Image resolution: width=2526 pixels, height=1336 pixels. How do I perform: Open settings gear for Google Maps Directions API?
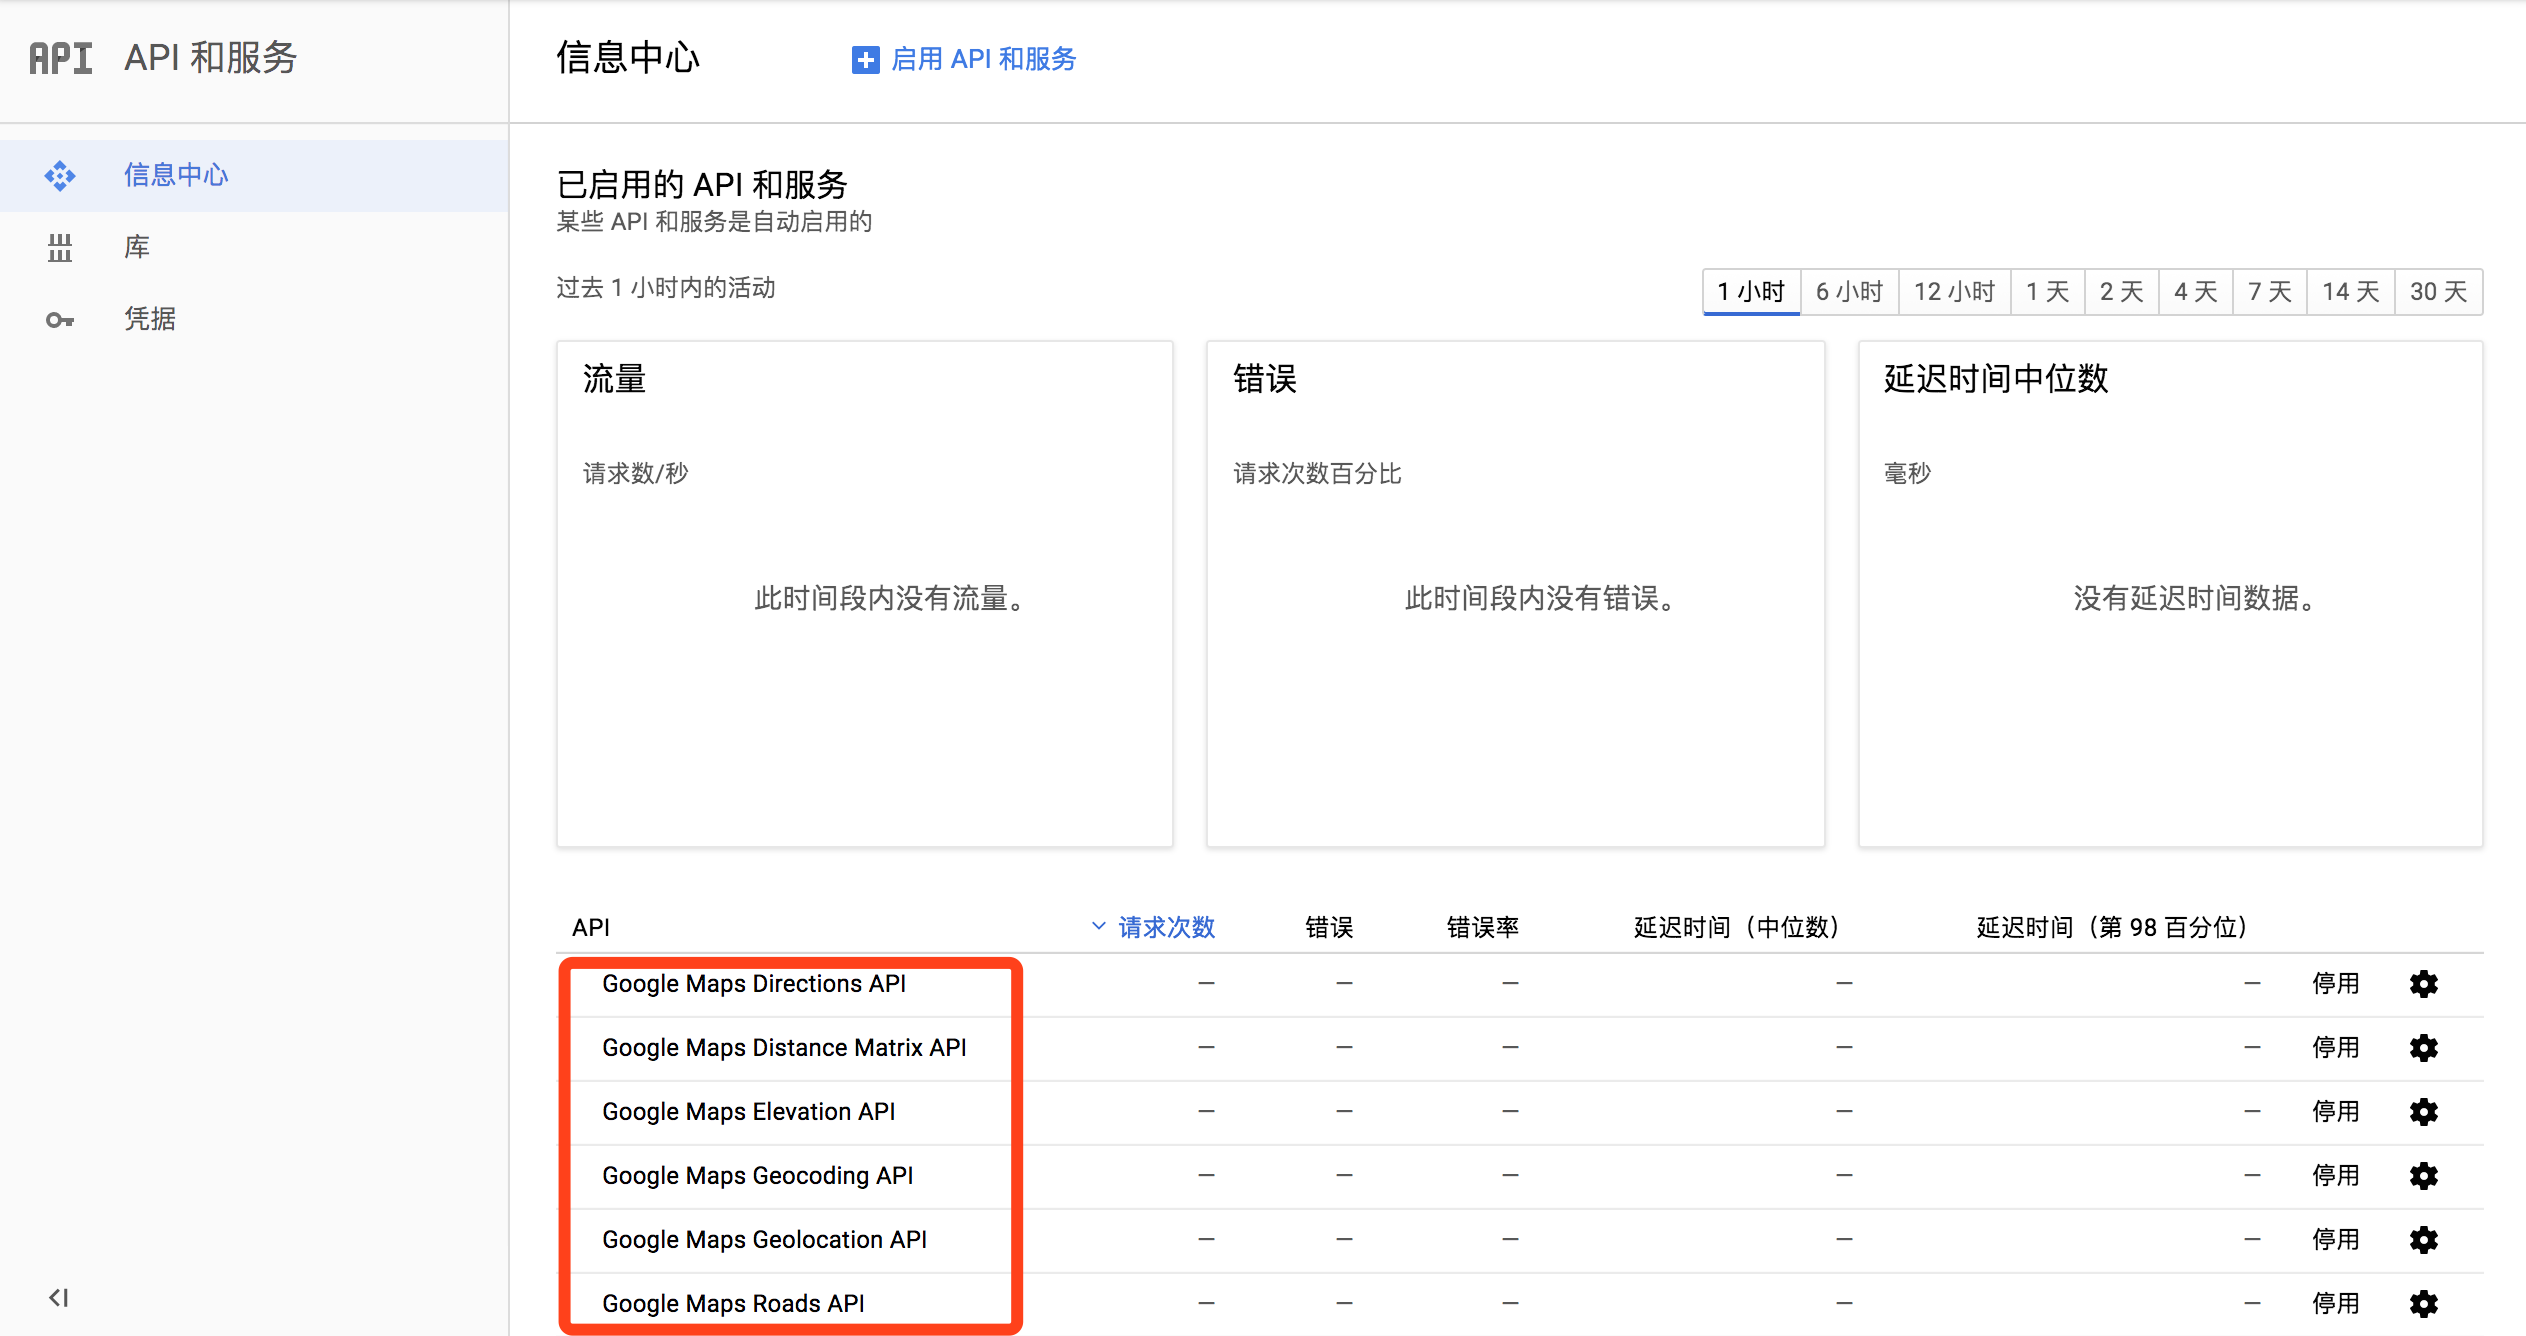2423,984
